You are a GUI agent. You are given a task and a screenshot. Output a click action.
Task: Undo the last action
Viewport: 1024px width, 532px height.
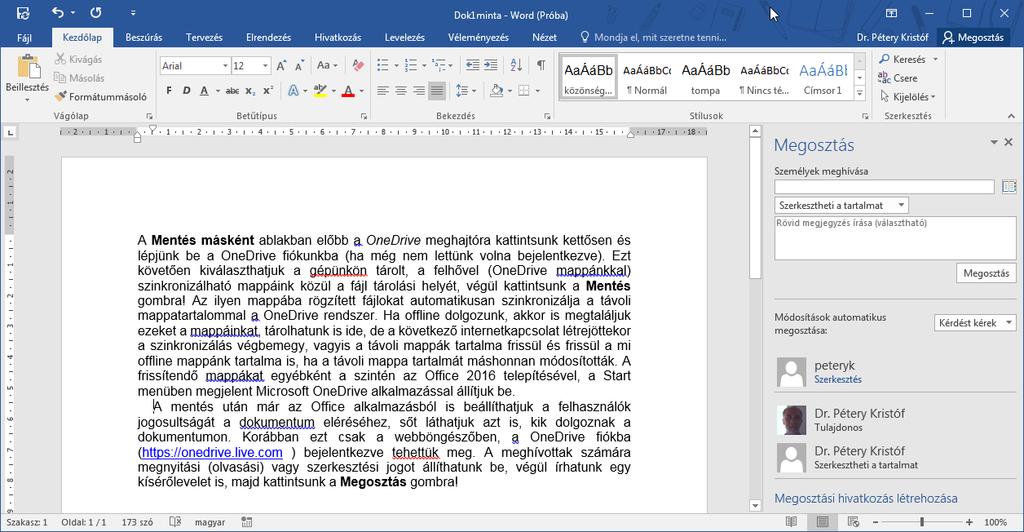58,13
